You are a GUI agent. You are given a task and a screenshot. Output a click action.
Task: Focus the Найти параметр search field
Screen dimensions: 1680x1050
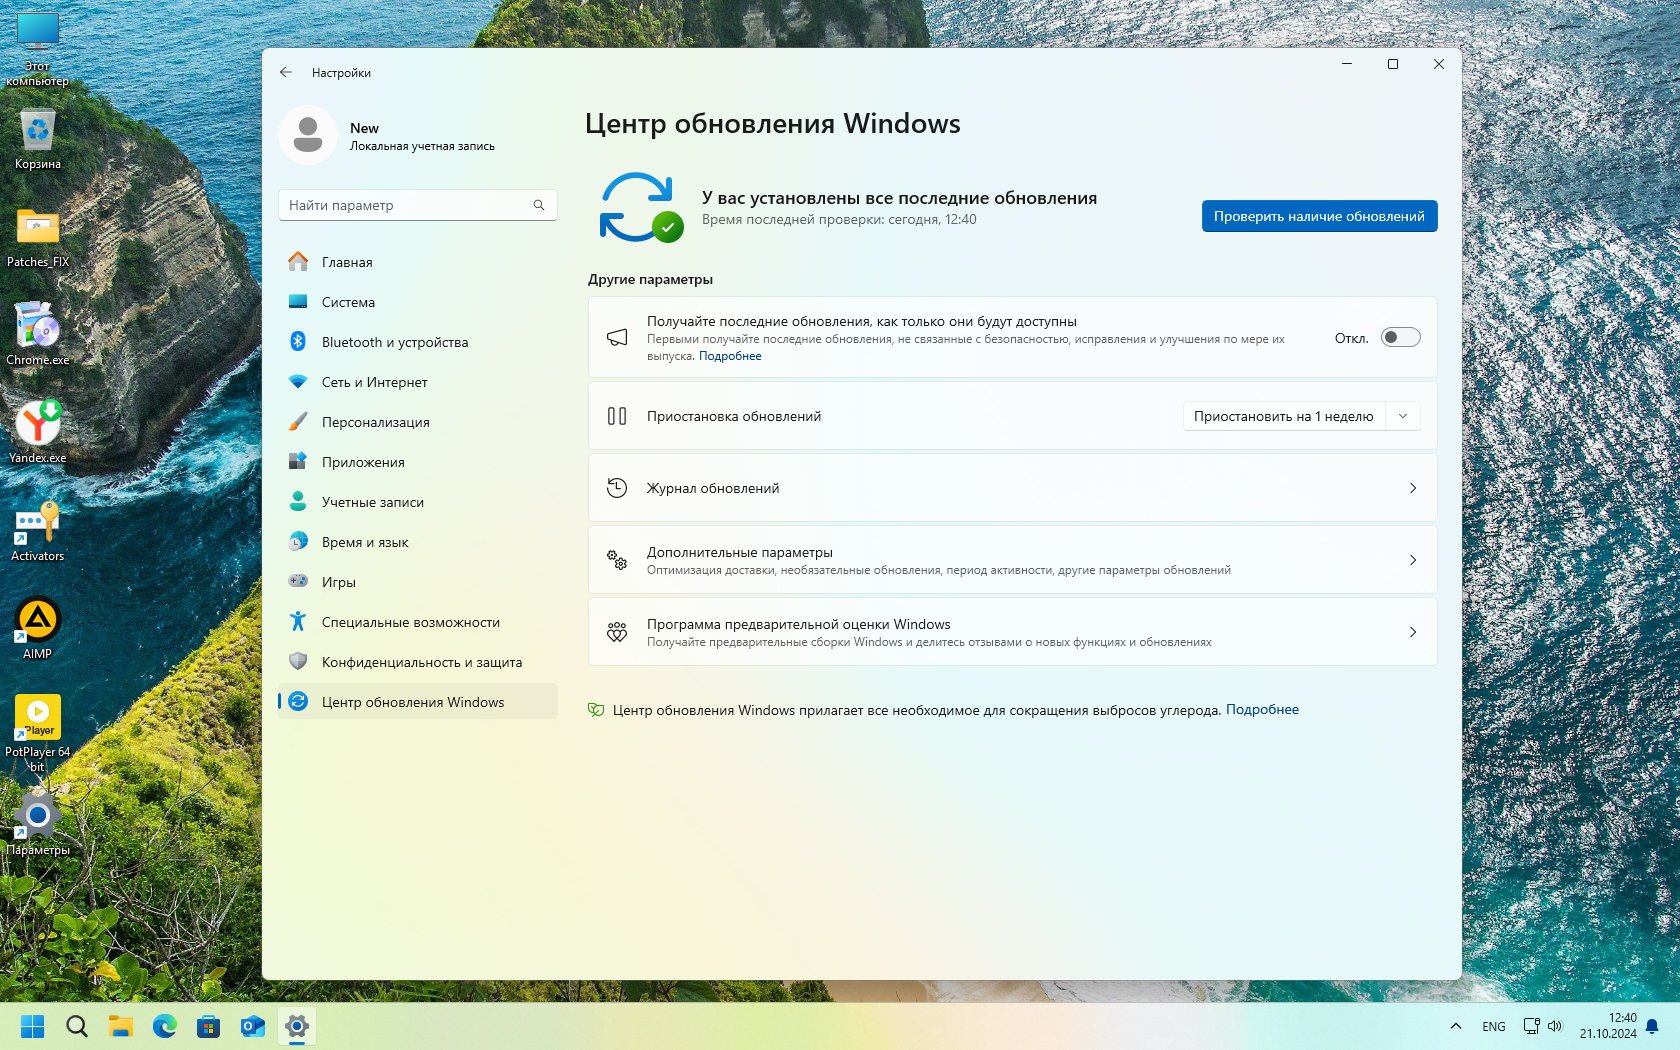point(405,205)
